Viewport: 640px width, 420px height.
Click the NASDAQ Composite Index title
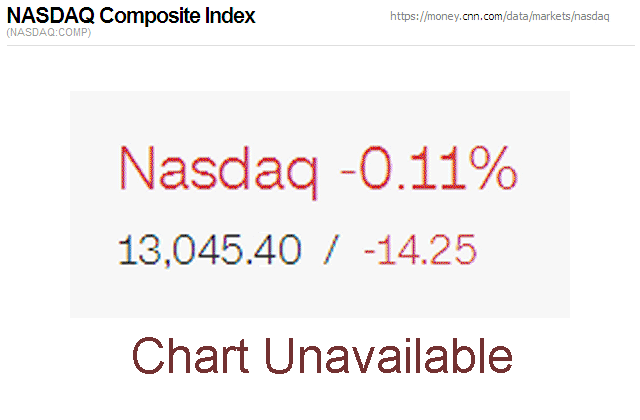point(130,16)
